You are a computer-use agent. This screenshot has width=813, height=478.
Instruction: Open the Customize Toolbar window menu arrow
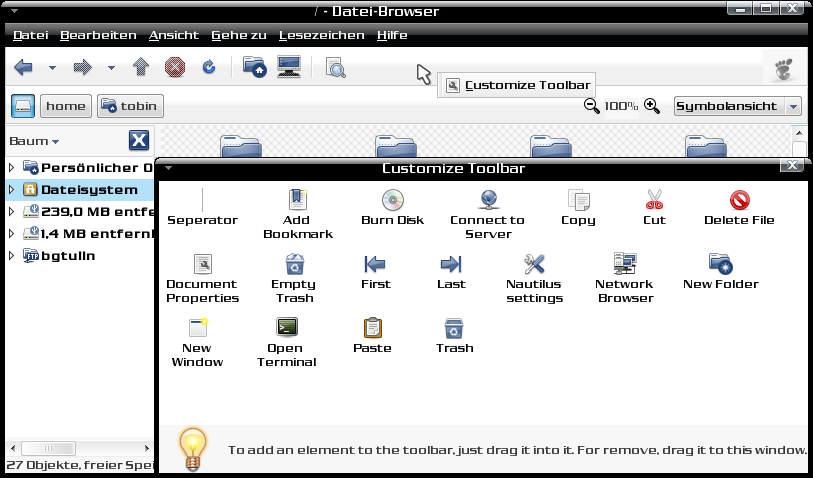168,167
